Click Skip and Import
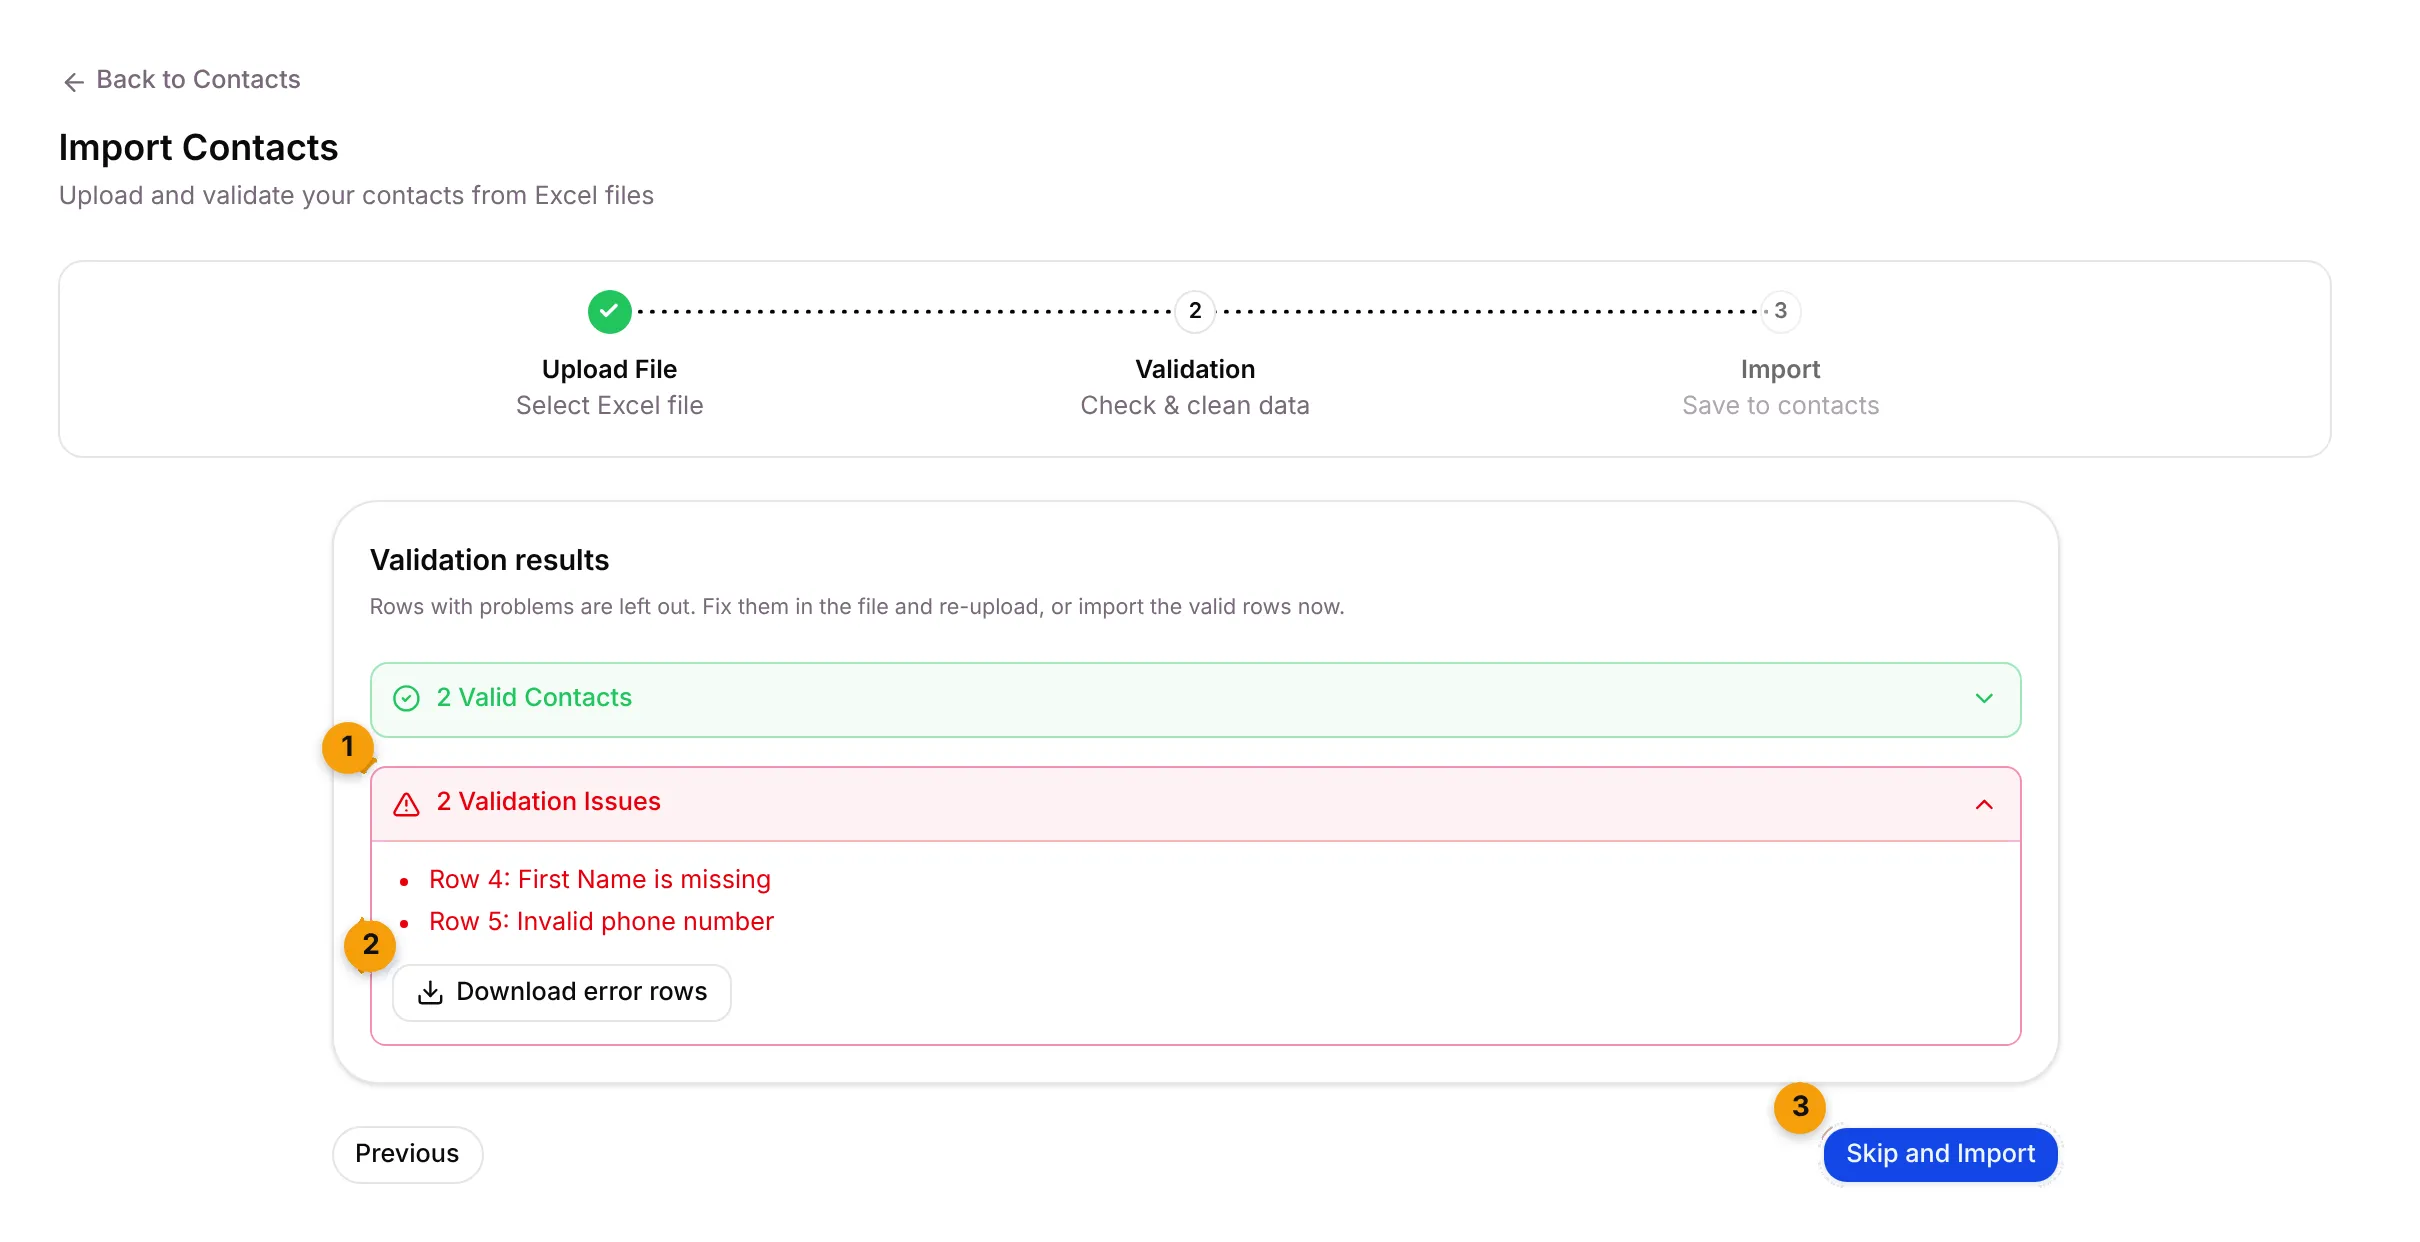The height and width of the screenshot is (1242, 2420). [x=1940, y=1154]
